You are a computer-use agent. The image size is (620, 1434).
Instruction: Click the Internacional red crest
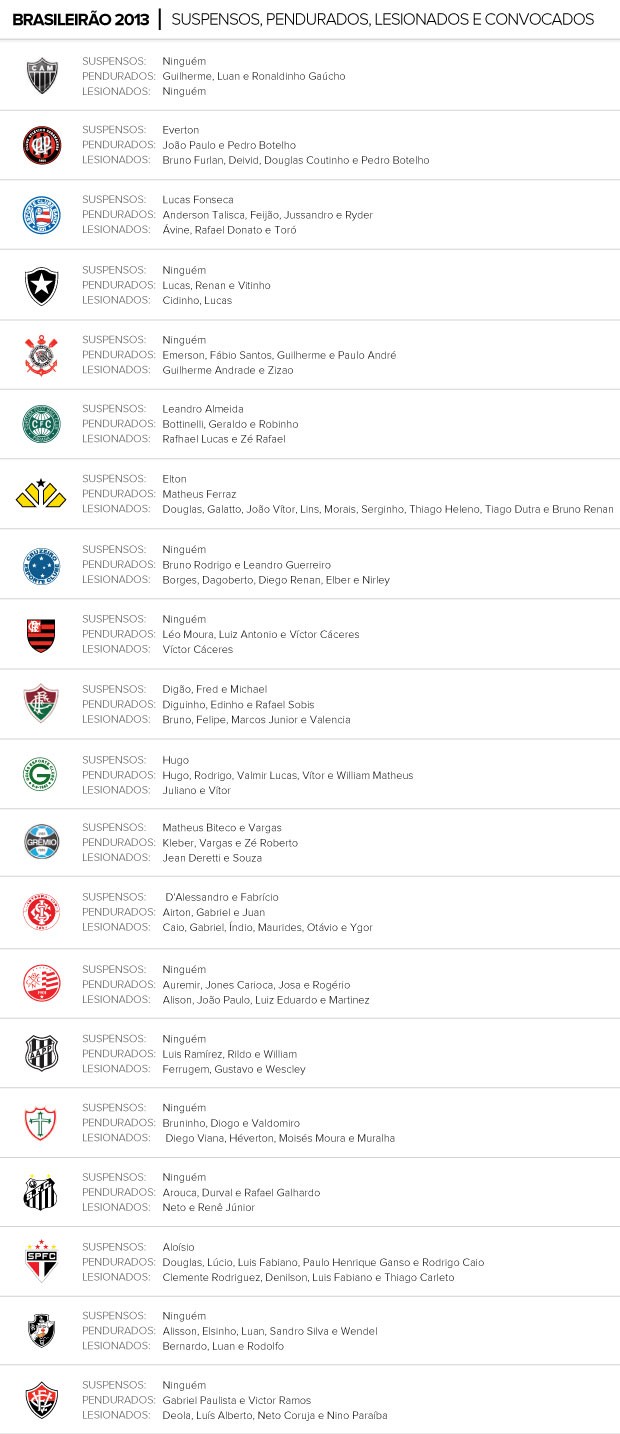42,912
